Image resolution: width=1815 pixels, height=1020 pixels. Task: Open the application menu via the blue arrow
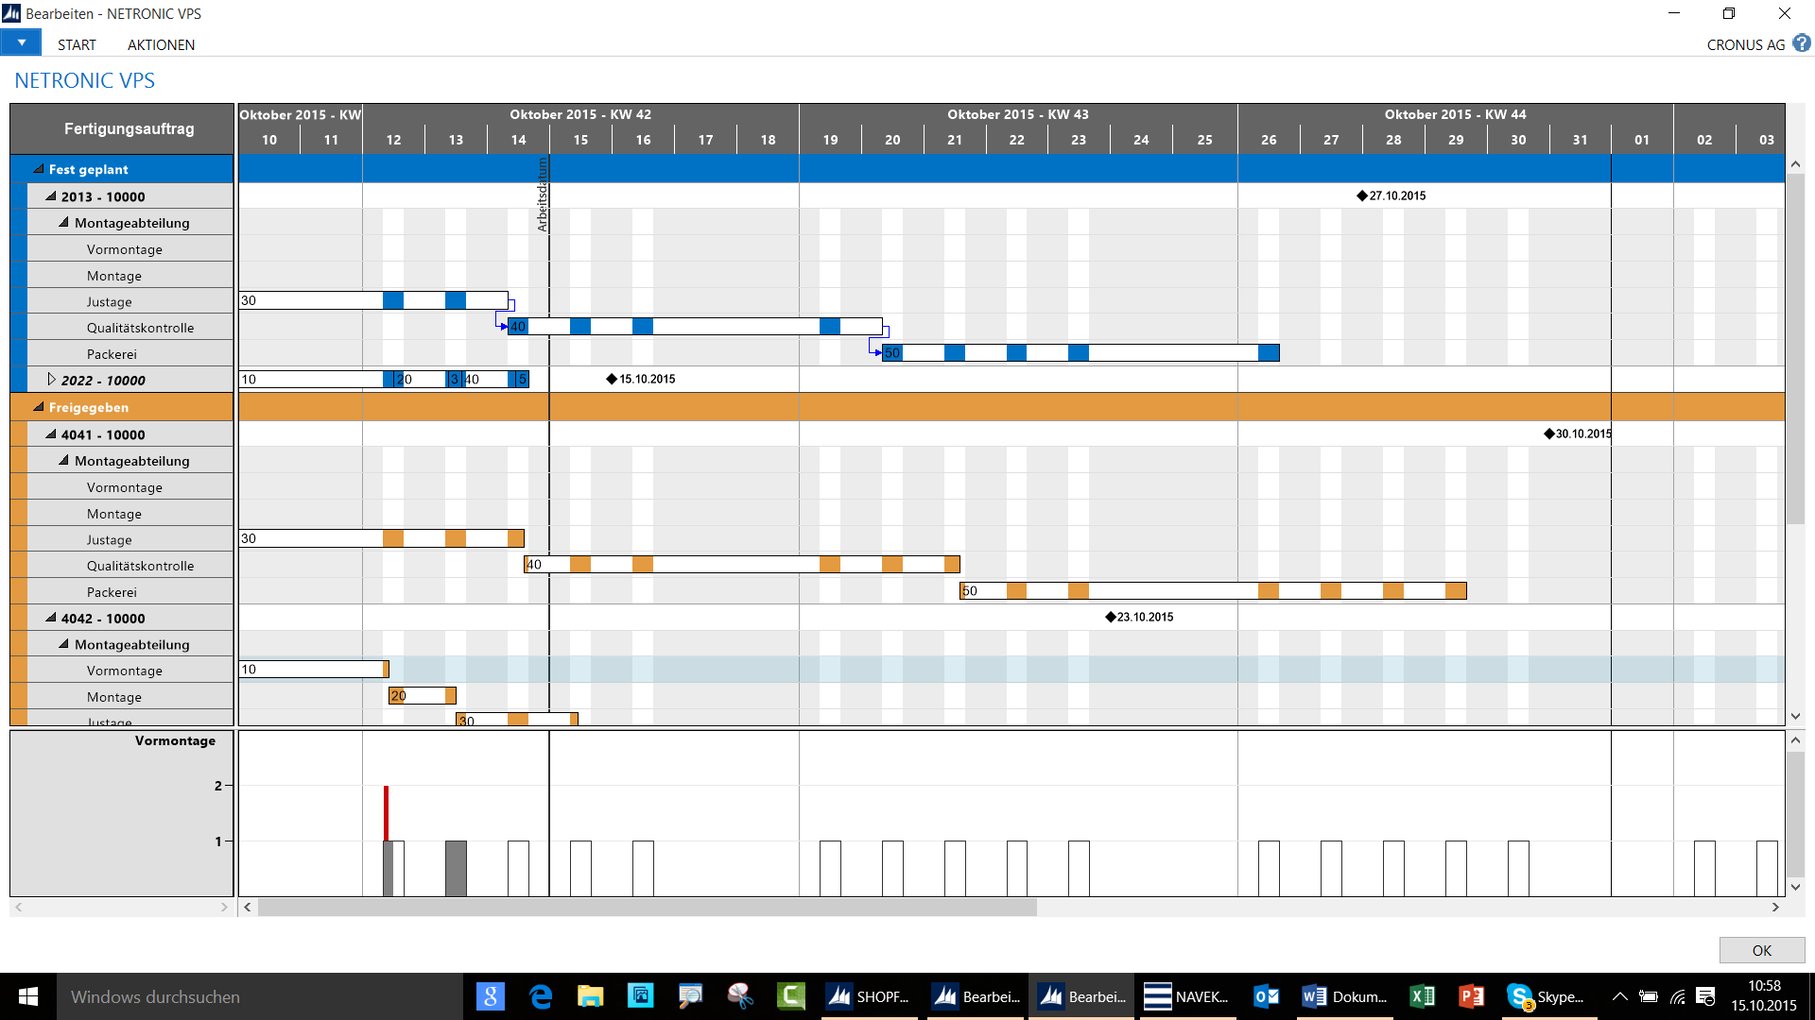(x=21, y=42)
